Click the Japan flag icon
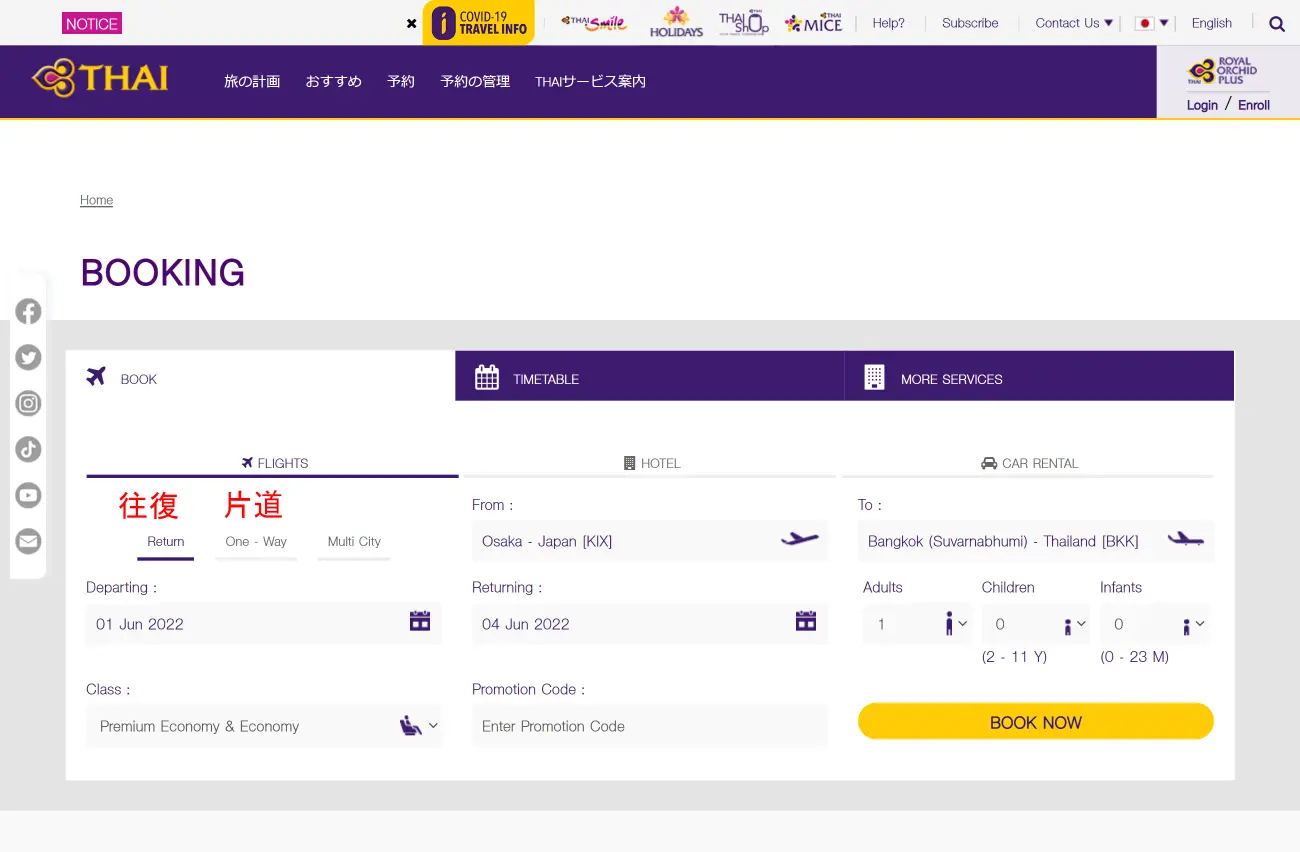Image resolution: width=1300 pixels, height=852 pixels. (x=1144, y=23)
